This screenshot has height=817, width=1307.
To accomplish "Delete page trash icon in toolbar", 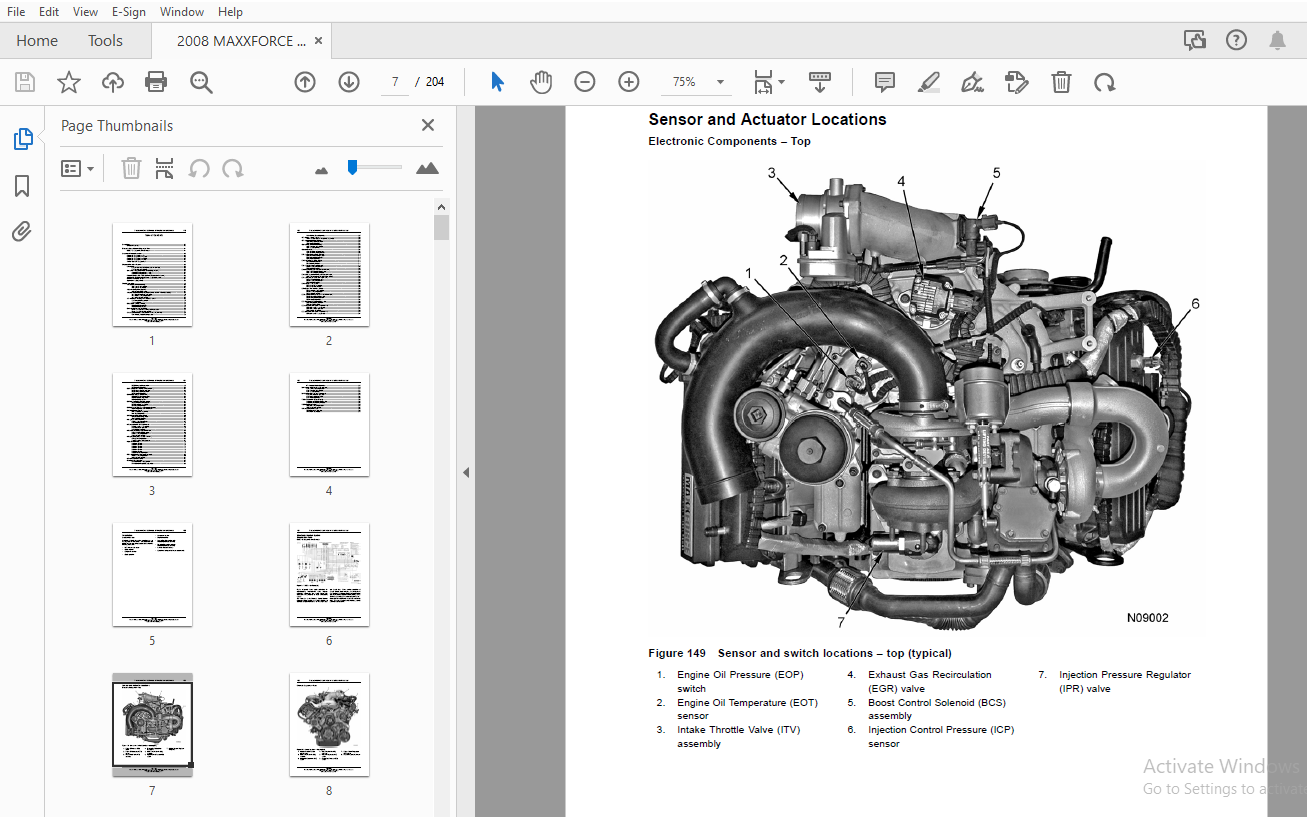I will [x=1061, y=82].
